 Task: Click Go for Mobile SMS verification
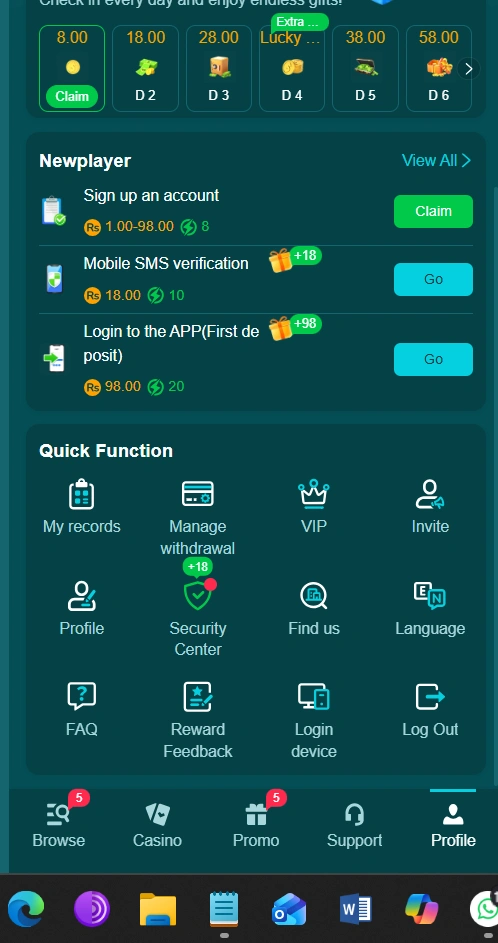(433, 279)
